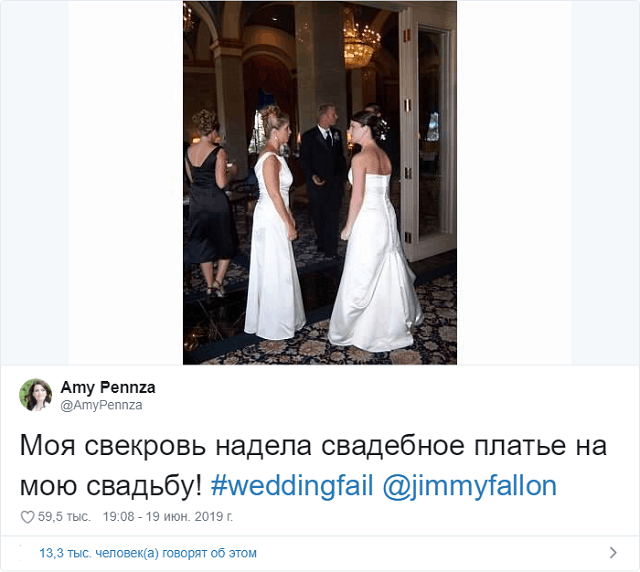Screen dimensions: 640x572
Task: Click the woman in the black dress
Action: [x=209, y=202]
